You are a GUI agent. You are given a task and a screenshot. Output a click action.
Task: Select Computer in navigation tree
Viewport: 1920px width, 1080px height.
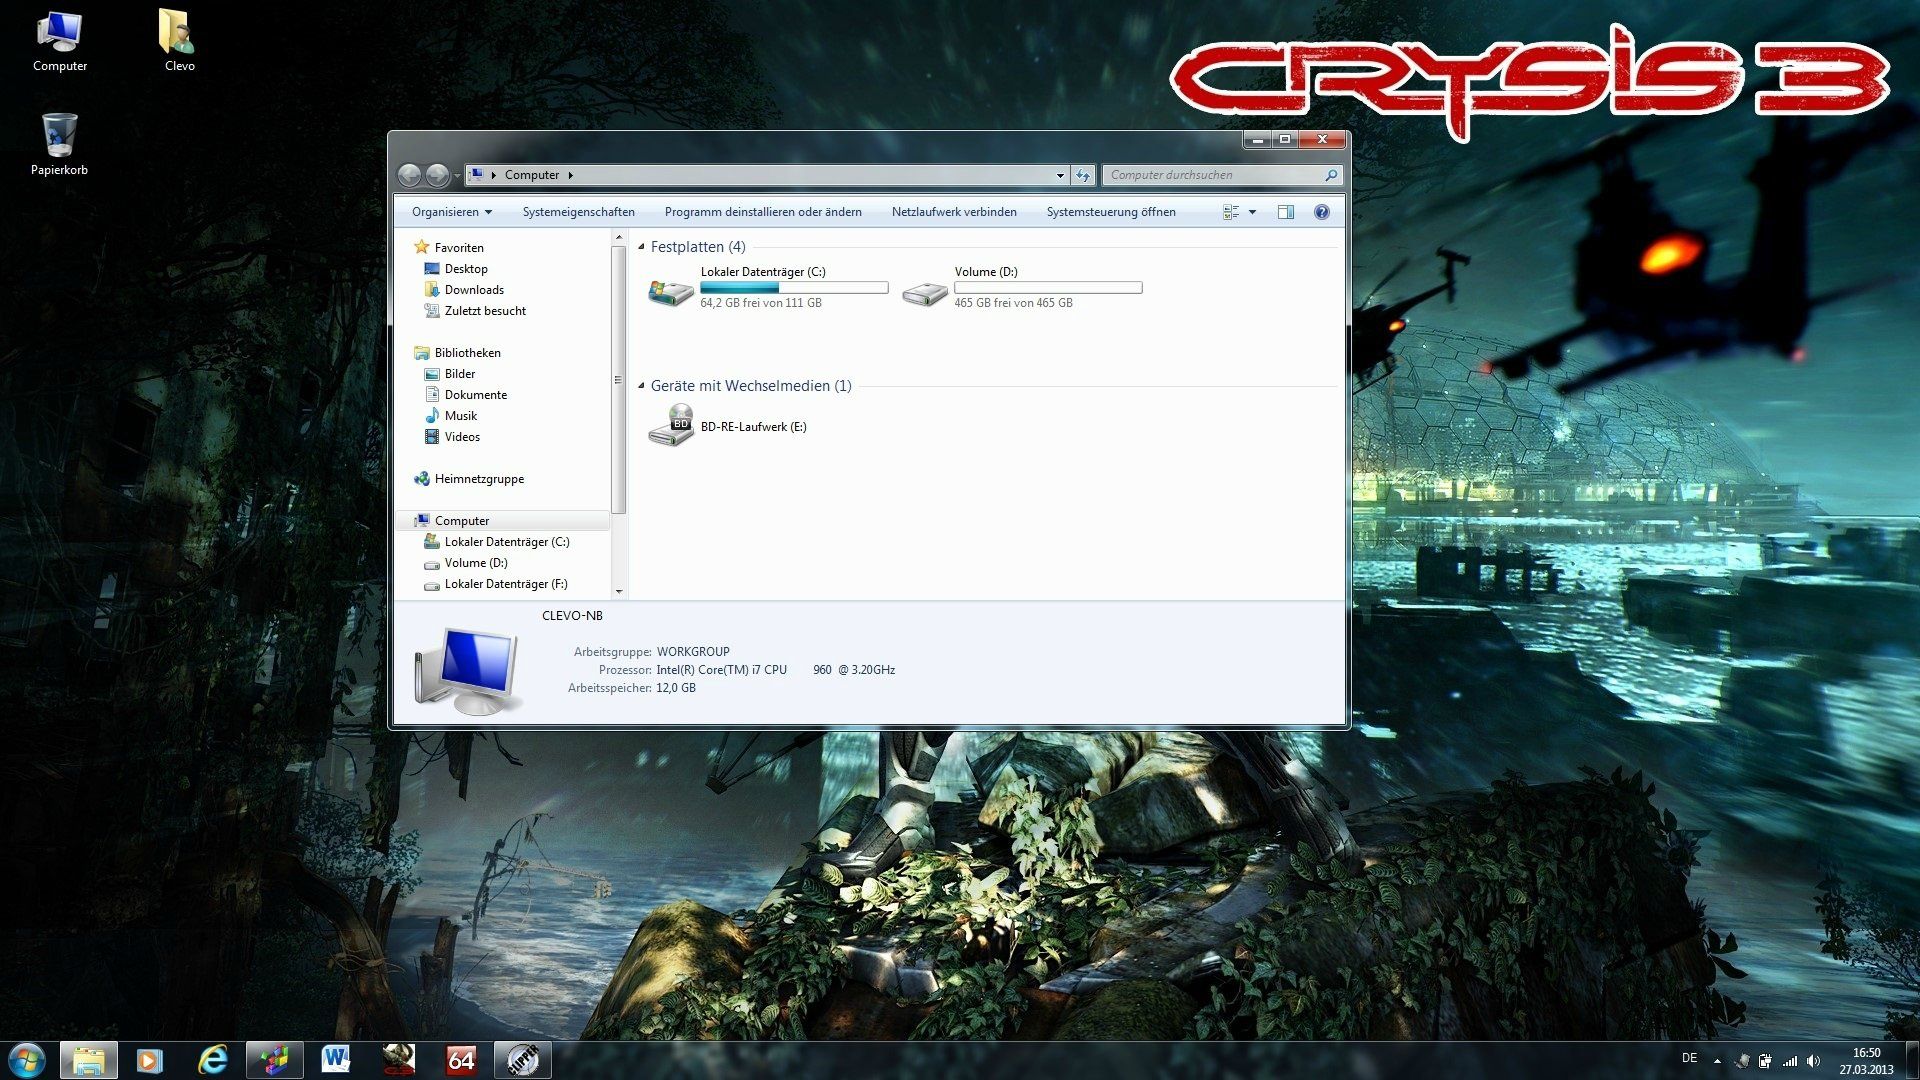462,521
